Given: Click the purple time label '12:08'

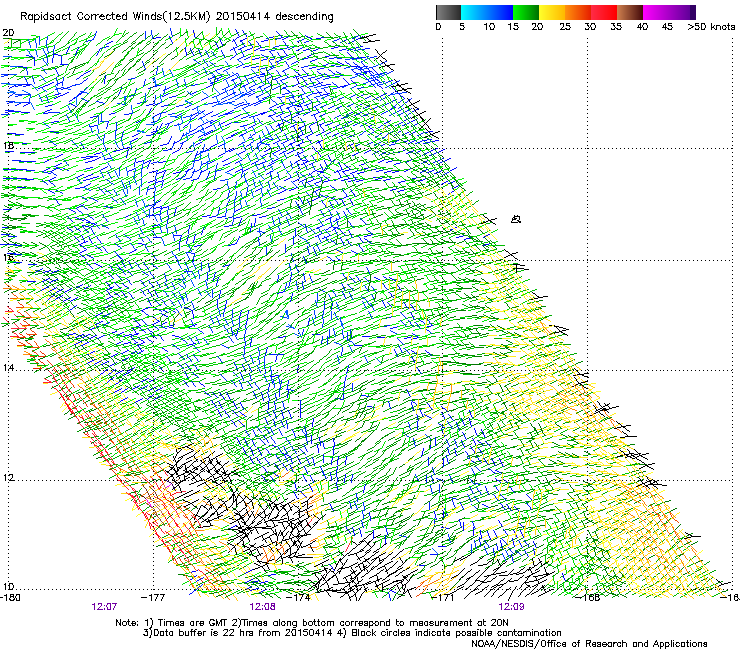Looking at the screenshot, I should tap(262, 607).
